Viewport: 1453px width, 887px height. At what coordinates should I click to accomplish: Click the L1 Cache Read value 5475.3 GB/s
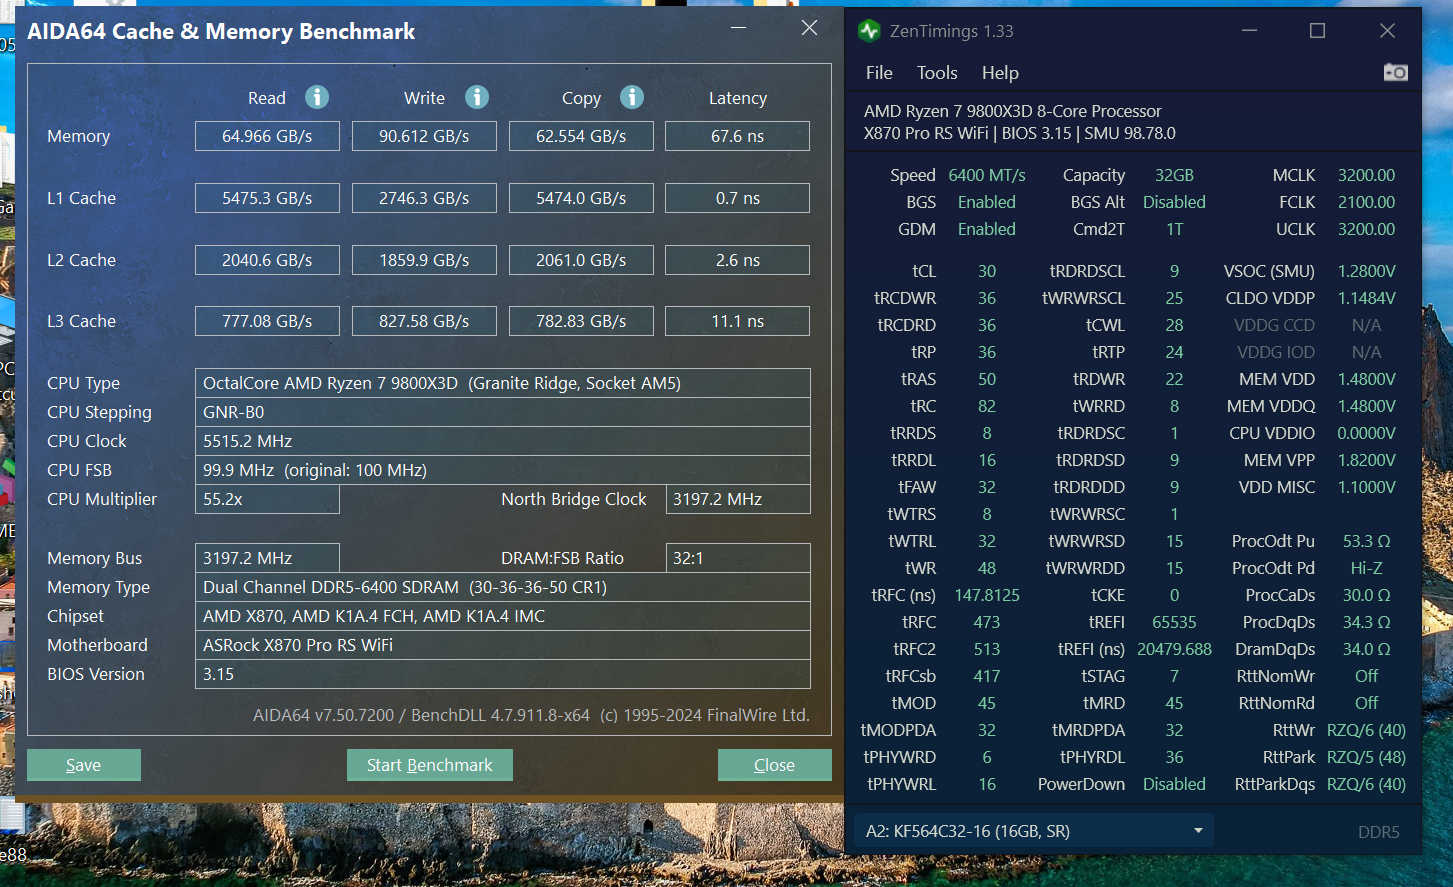tap(267, 198)
